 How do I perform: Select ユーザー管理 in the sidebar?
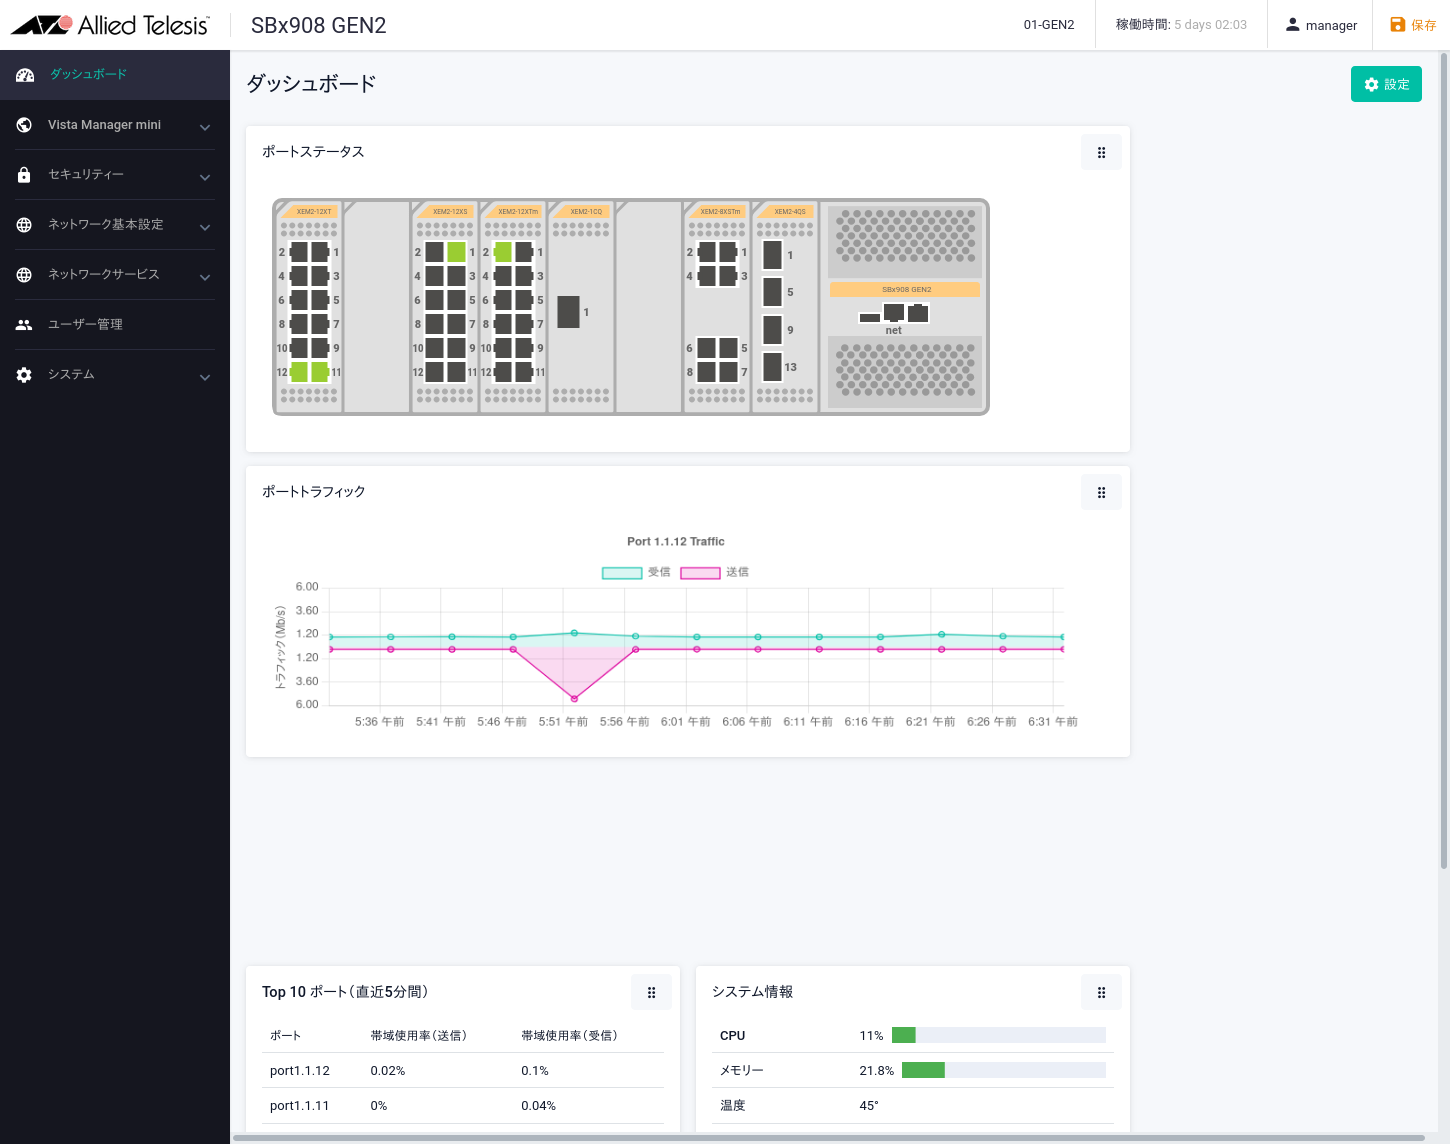(86, 325)
